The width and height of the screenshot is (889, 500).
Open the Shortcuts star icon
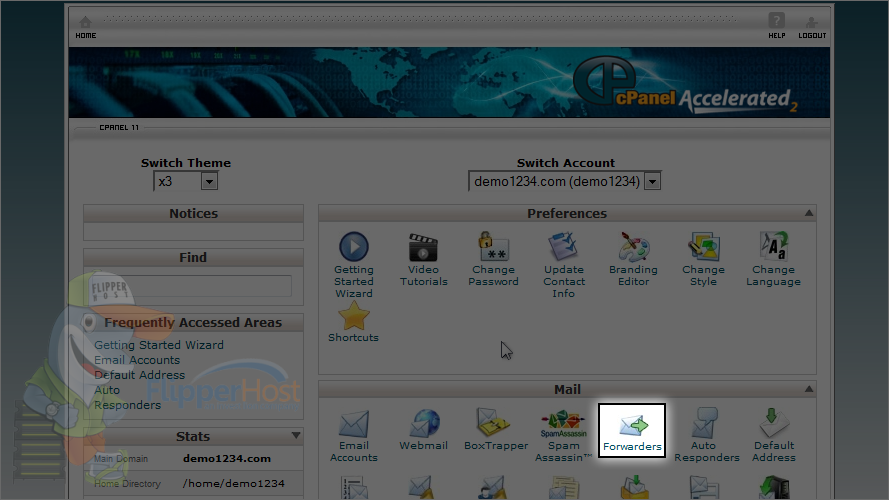coord(353,321)
